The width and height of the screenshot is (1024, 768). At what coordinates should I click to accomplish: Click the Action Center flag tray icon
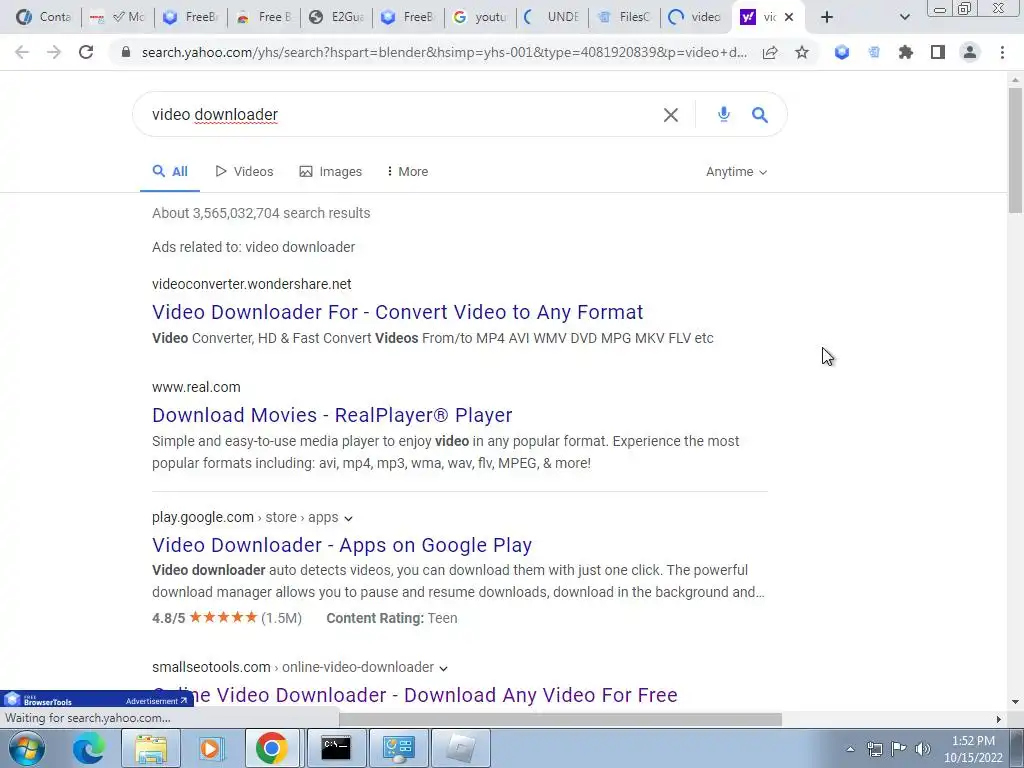pos(899,748)
